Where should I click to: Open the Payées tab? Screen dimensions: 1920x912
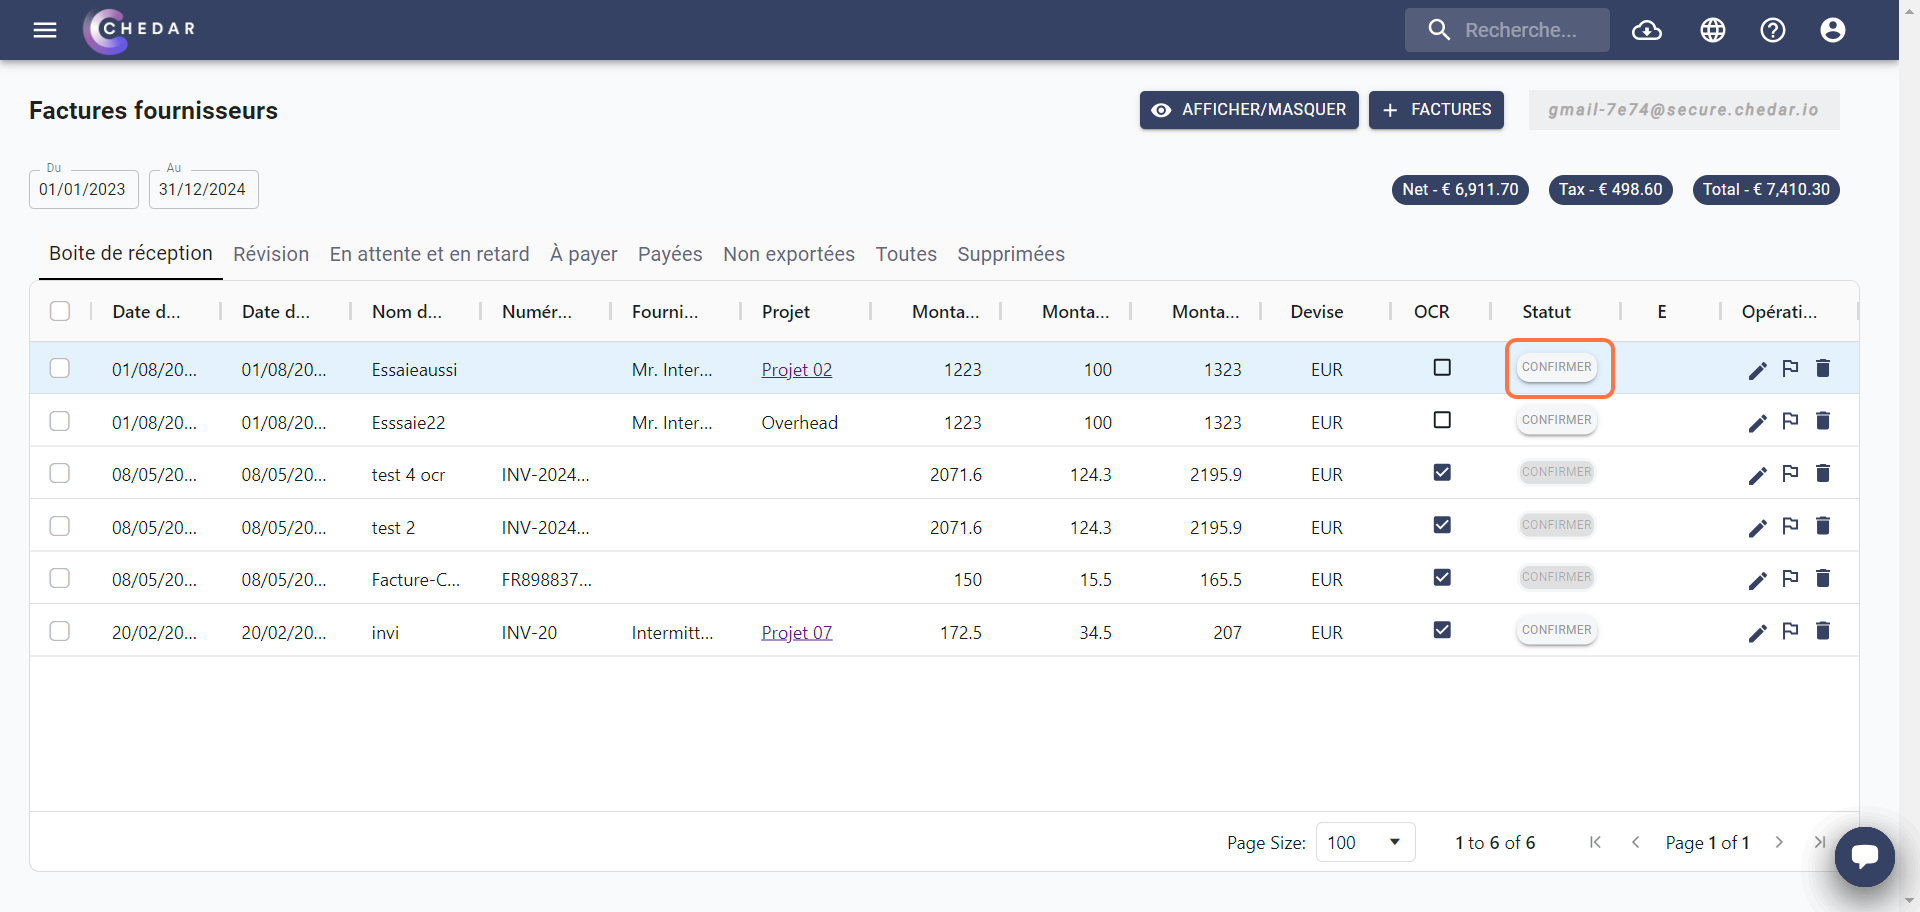tap(670, 254)
